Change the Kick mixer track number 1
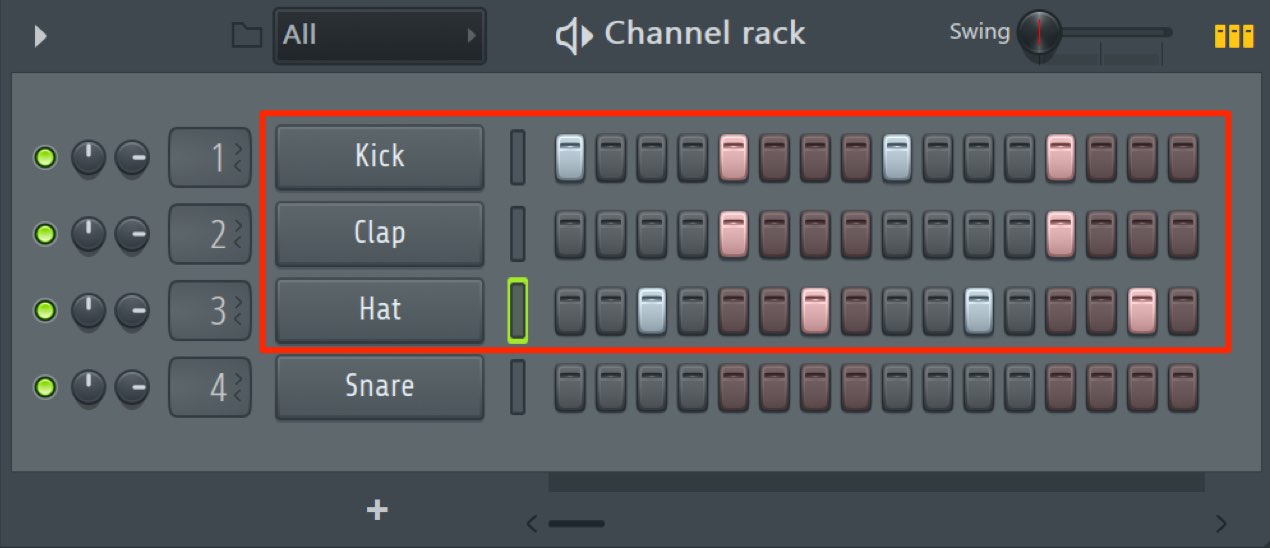Image resolution: width=1270 pixels, height=548 pixels. coord(210,157)
